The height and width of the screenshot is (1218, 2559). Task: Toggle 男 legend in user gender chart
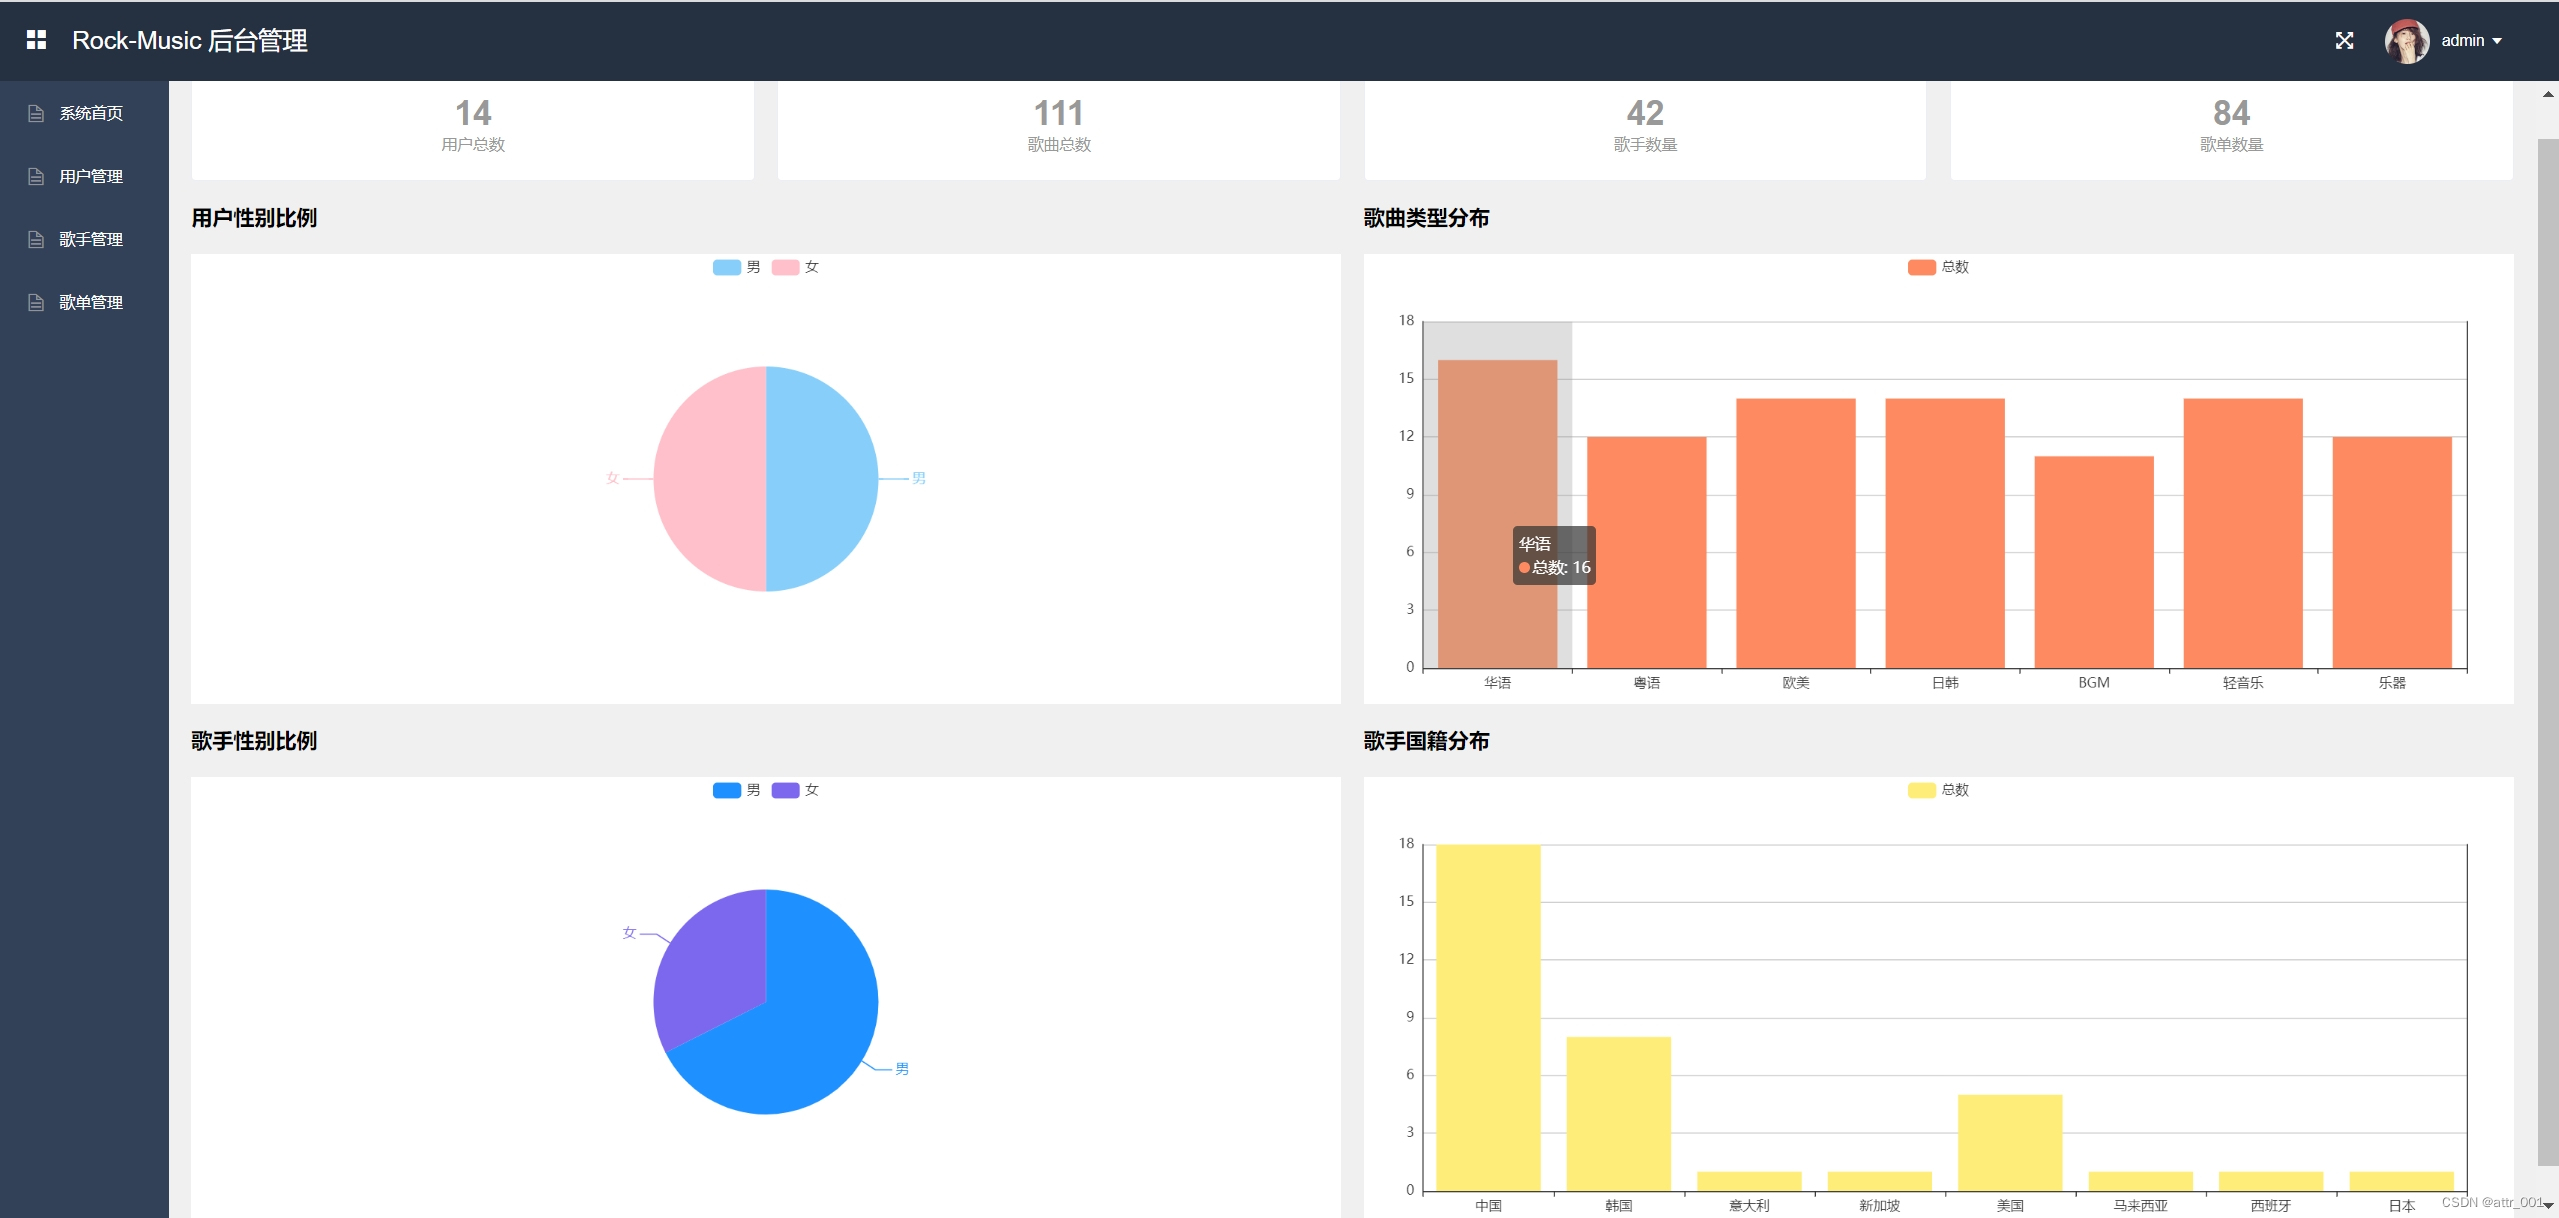(727, 267)
